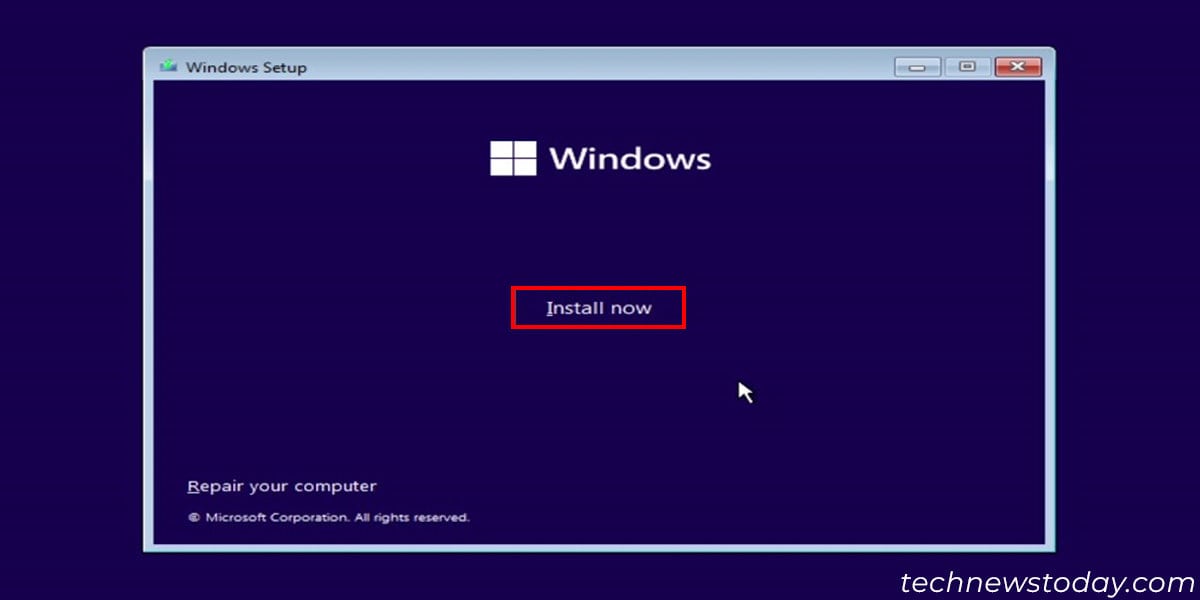The image size is (1200, 600).
Task: Minimize the Windows Setup window
Action: point(917,67)
